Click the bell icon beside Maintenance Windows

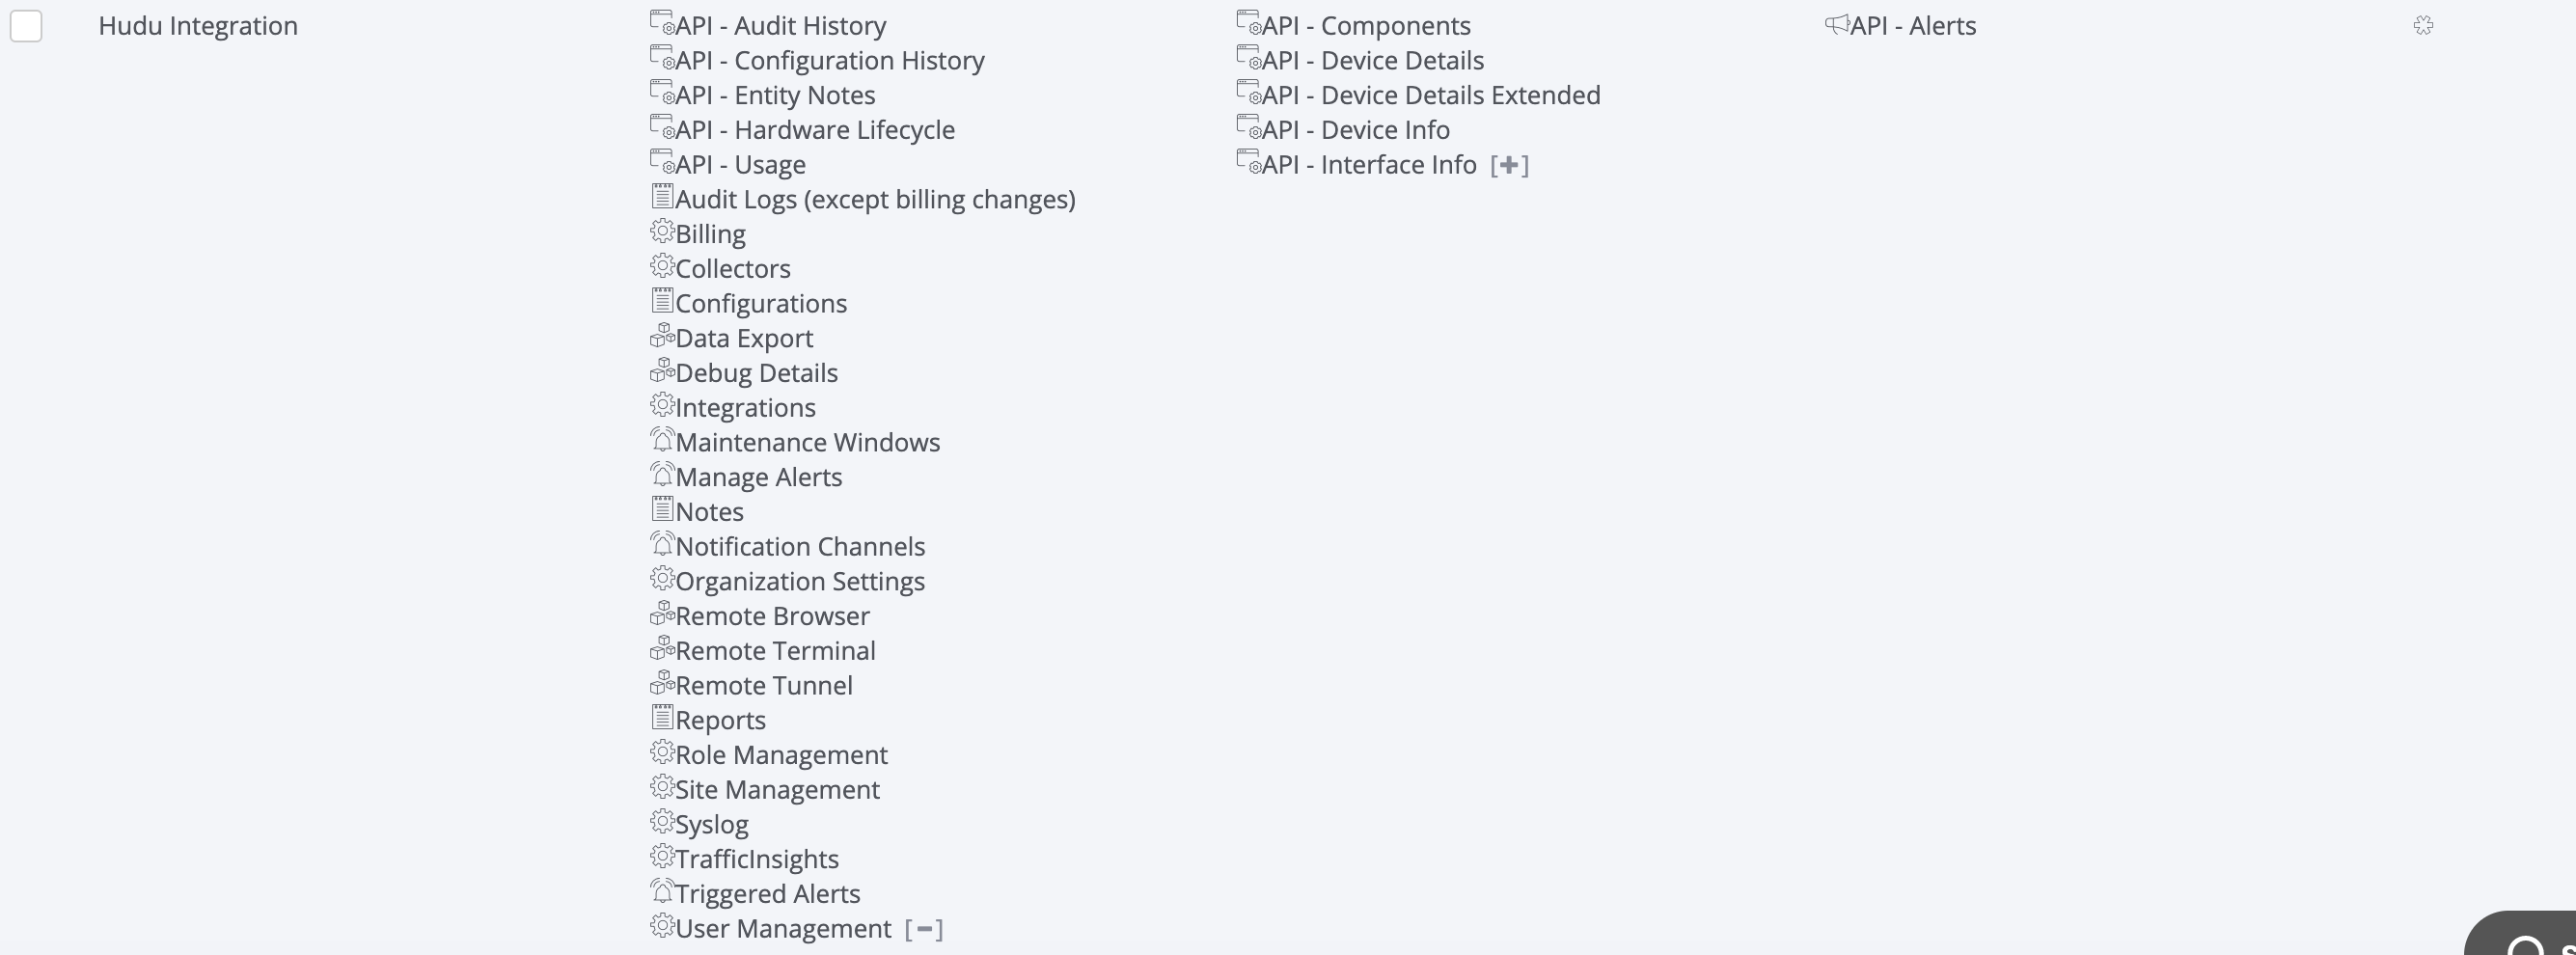[662, 439]
